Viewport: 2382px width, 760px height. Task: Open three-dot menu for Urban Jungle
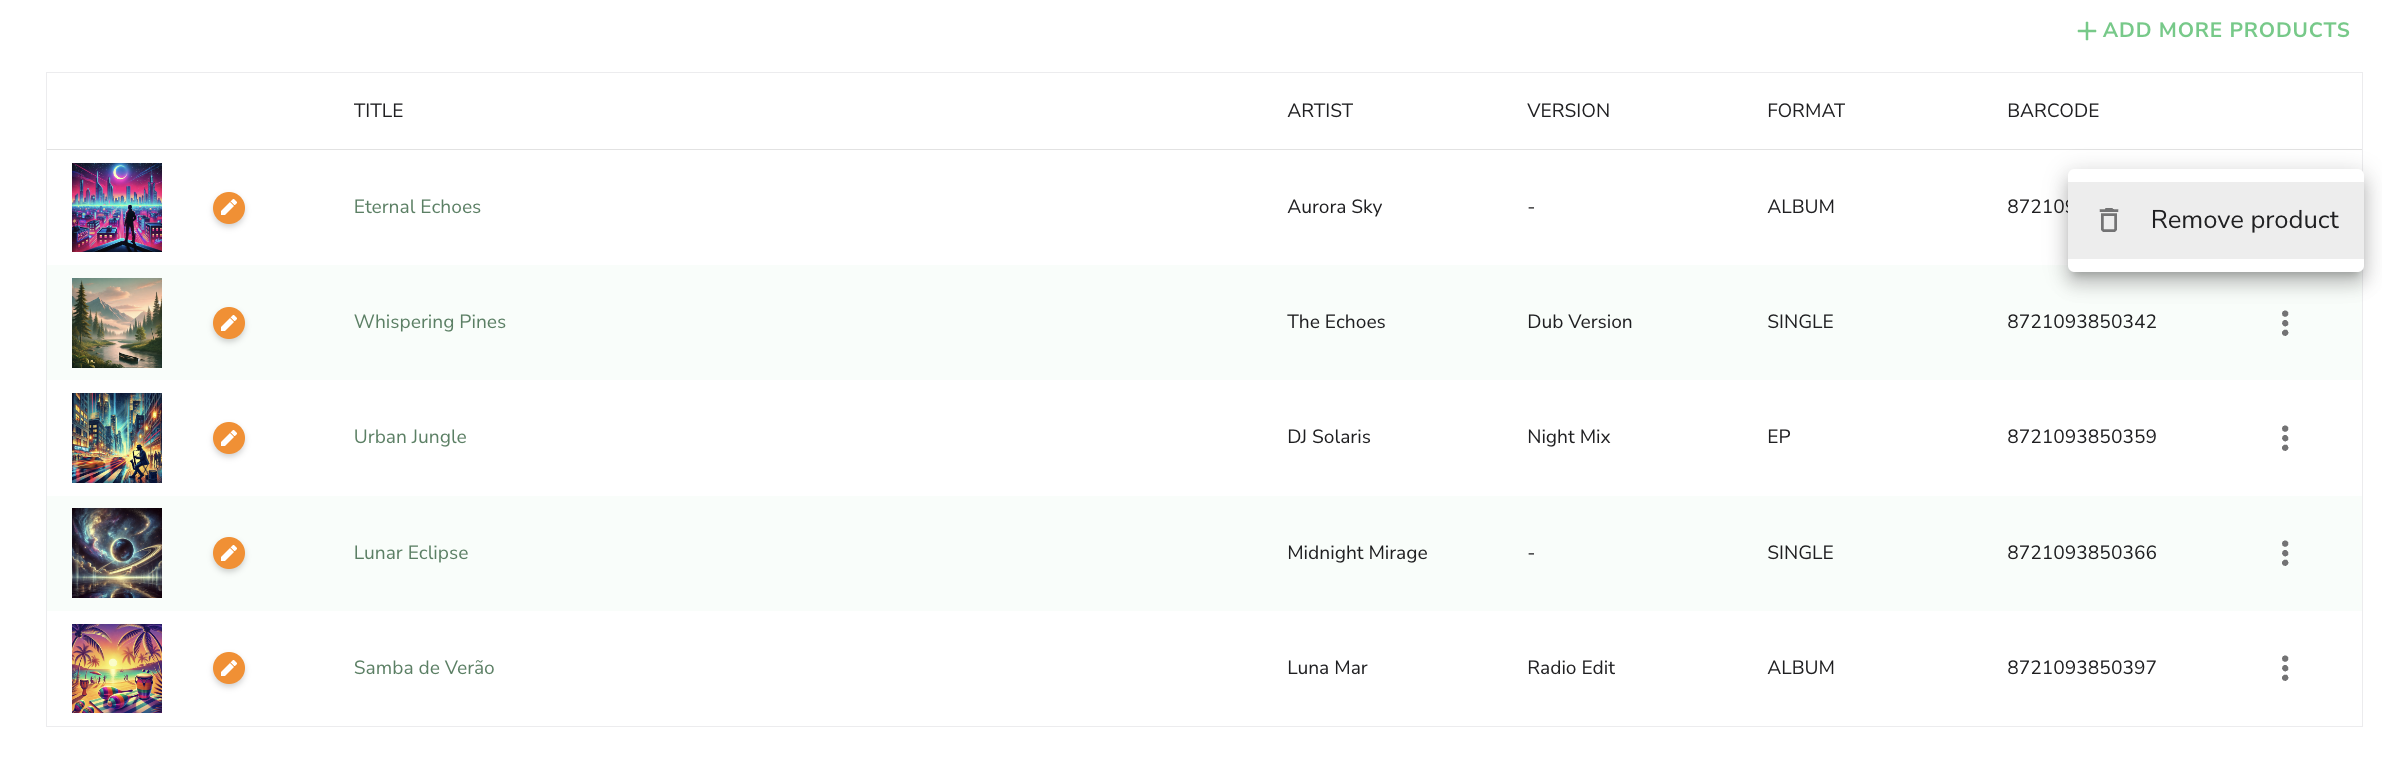2285,438
